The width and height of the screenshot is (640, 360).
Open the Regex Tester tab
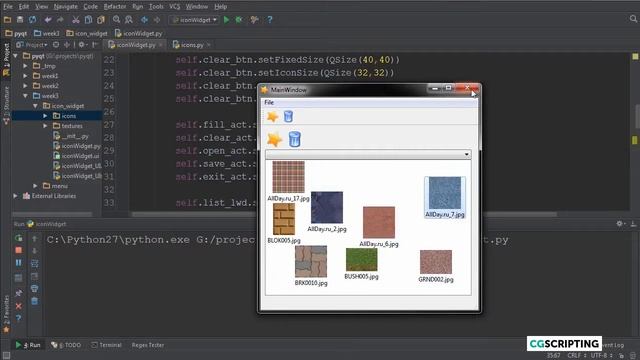tap(147, 345)
